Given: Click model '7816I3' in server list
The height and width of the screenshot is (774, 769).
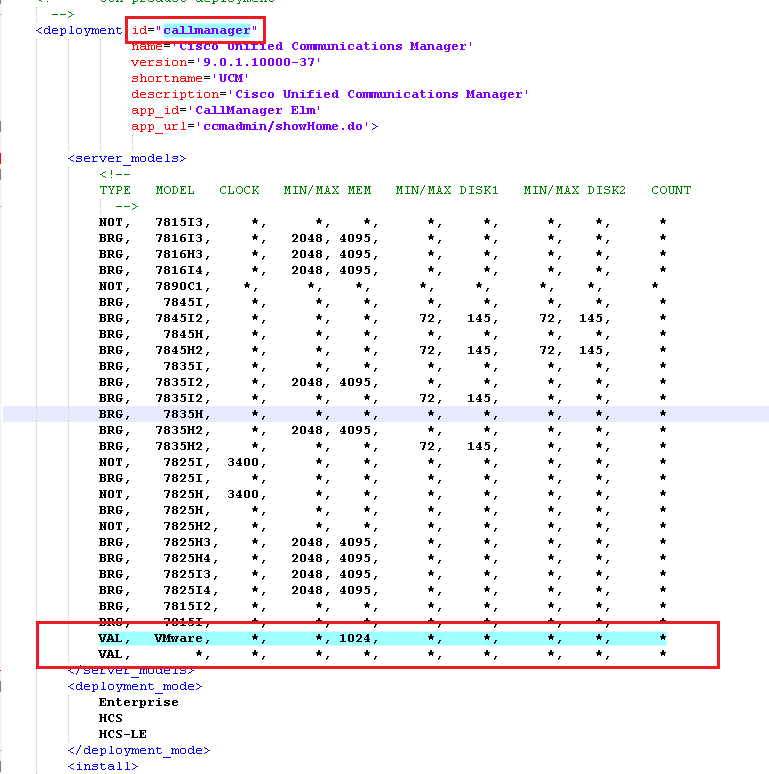Looking at the screenshot, I should pos(179,238).
